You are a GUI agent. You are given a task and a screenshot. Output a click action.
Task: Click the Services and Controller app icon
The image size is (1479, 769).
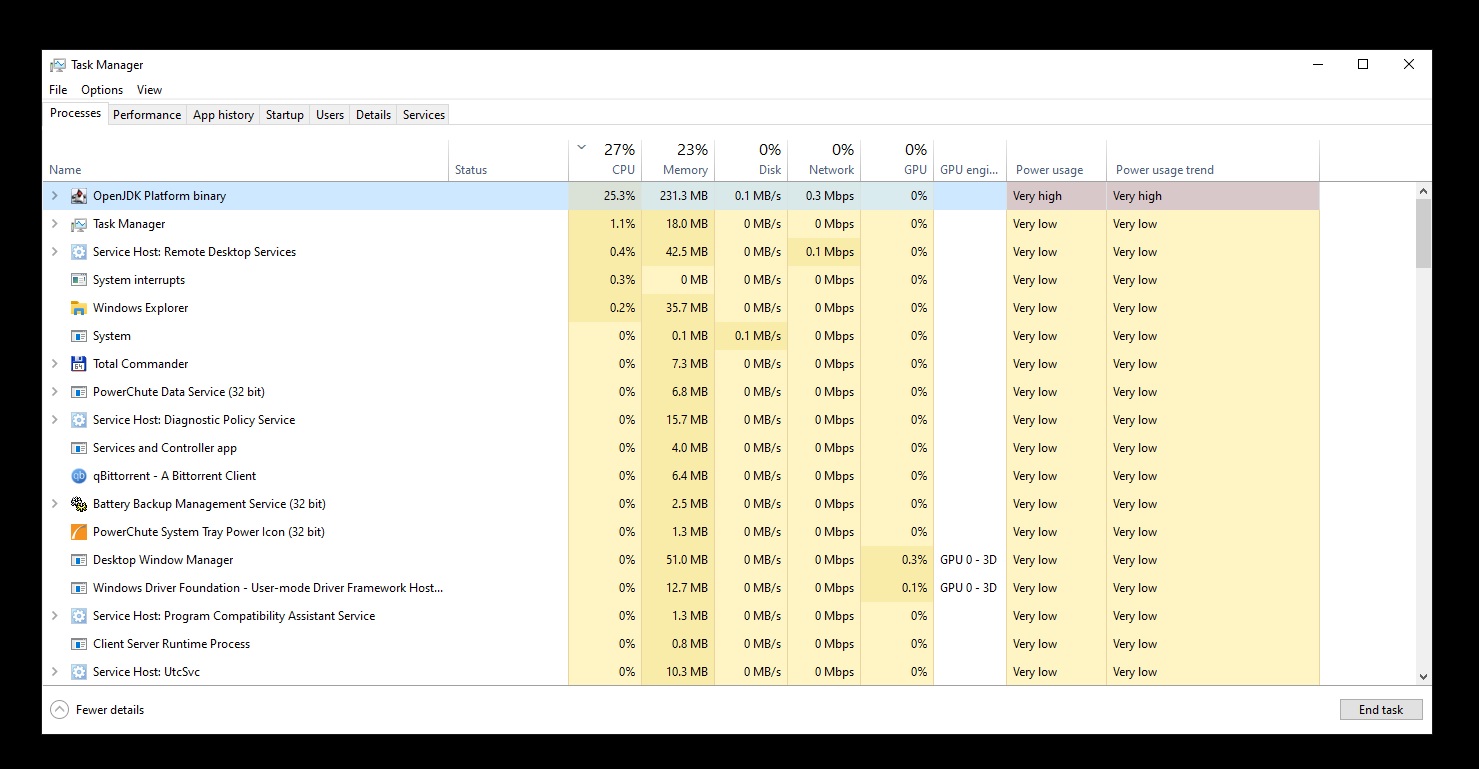tap(79, 448)
